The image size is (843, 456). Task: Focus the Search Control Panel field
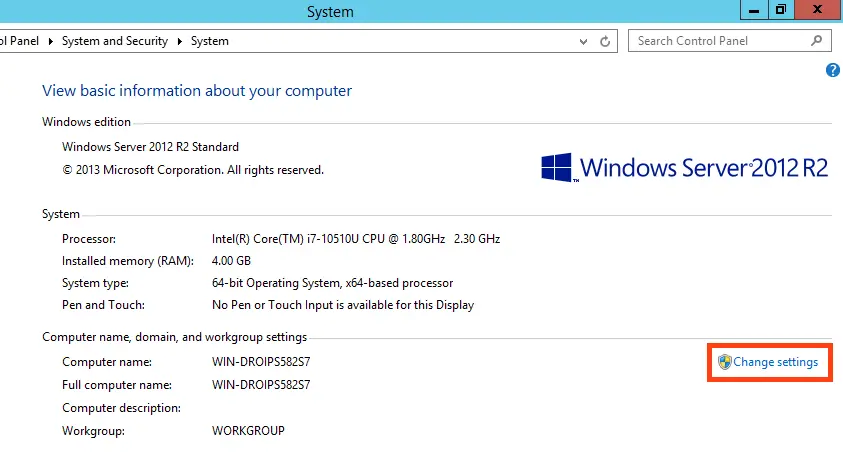[x=720, y=41]
